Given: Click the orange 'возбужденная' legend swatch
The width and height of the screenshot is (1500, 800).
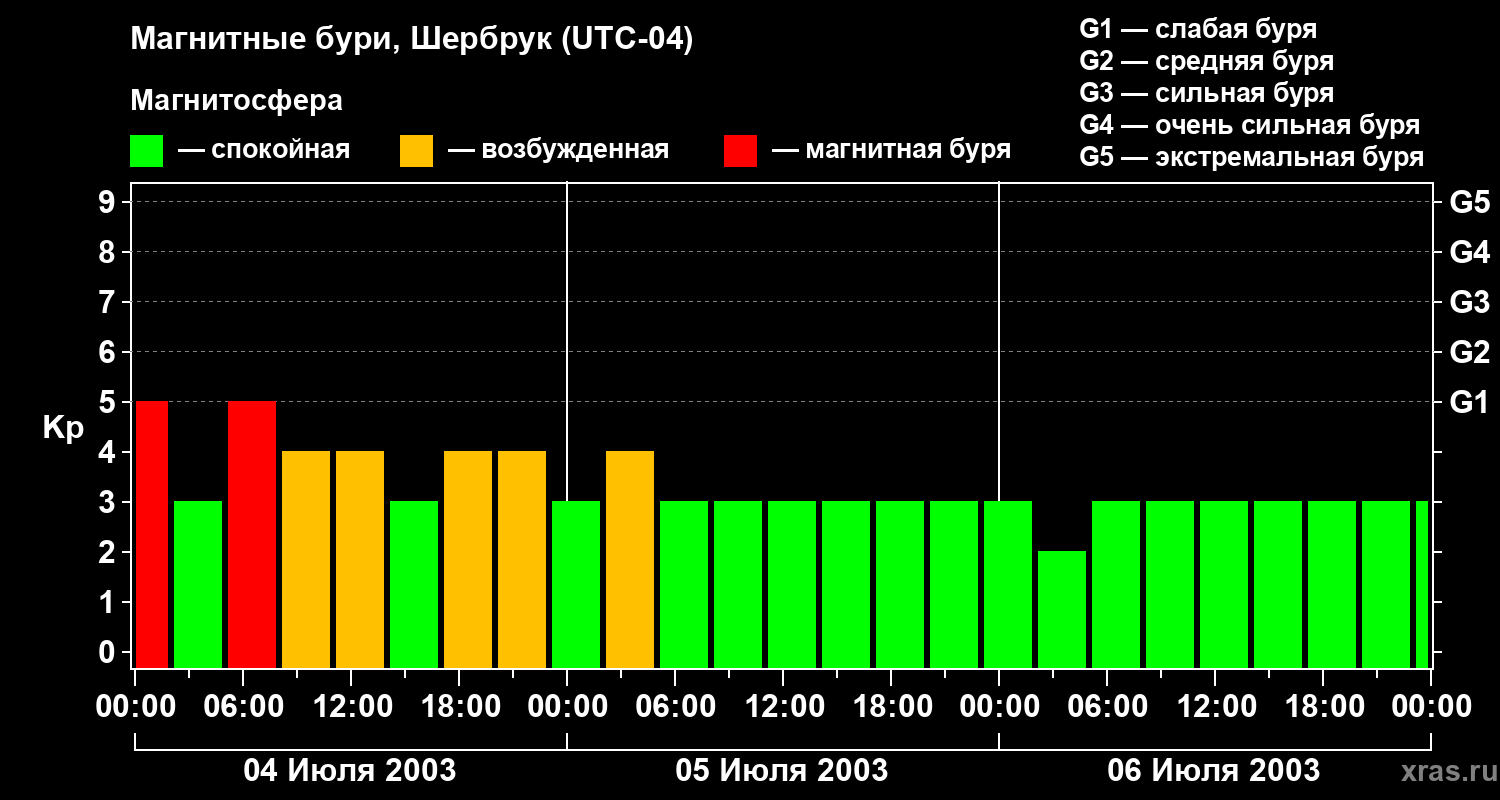Looking at the screenshot, I should coord(416,151).
